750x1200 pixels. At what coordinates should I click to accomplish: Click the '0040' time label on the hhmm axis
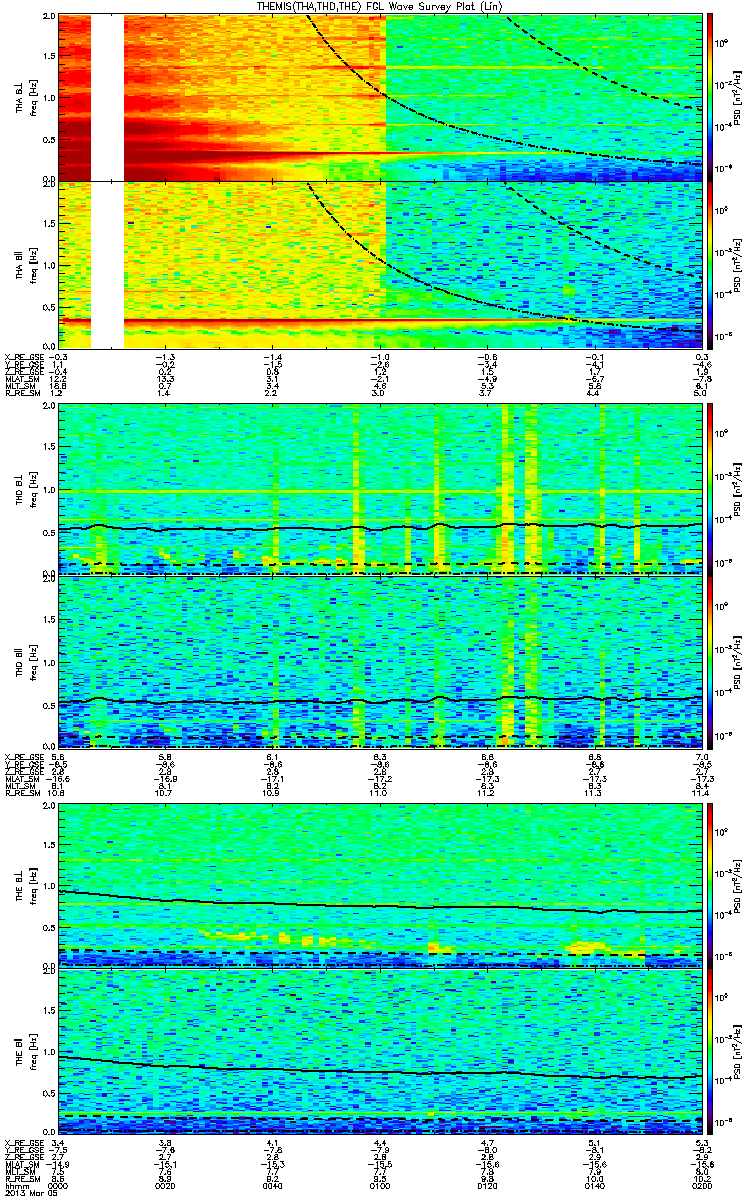[x=273, y=1185]
